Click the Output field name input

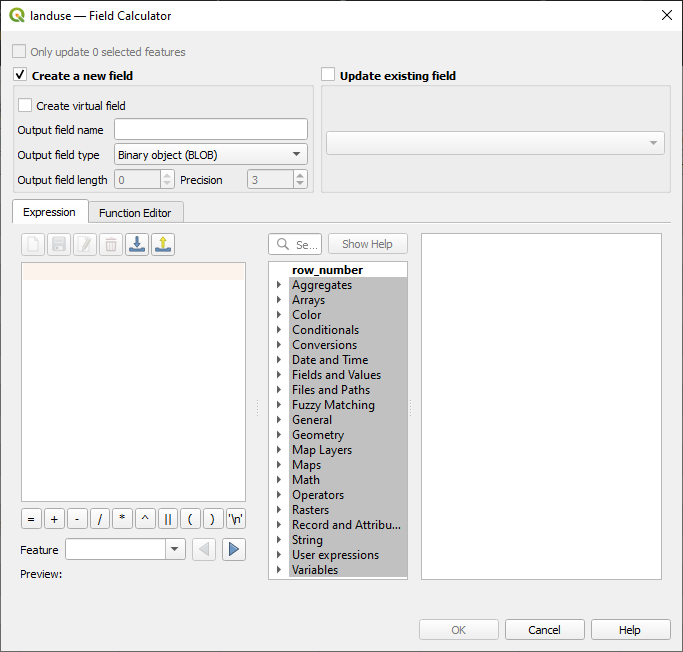tap(210, 130)
